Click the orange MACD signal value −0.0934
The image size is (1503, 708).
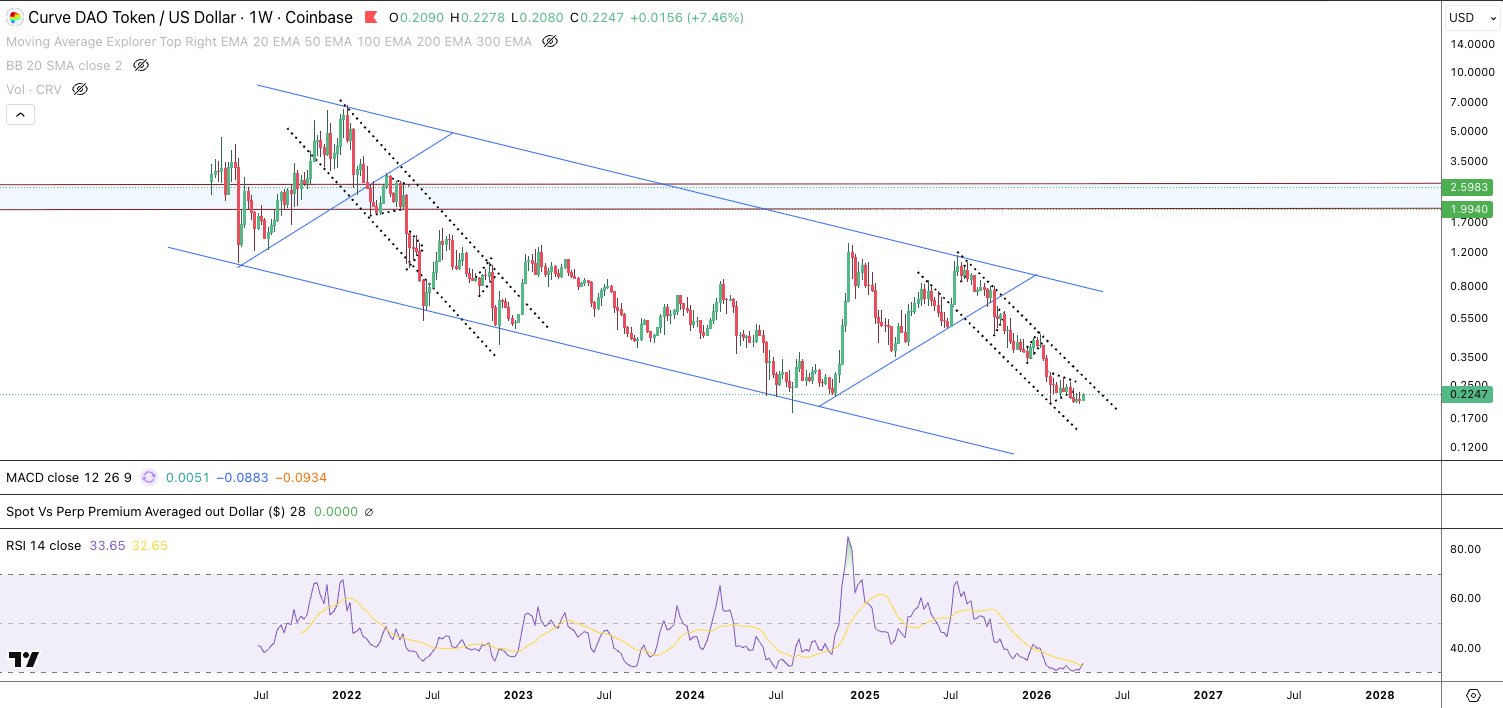point(300,478)
